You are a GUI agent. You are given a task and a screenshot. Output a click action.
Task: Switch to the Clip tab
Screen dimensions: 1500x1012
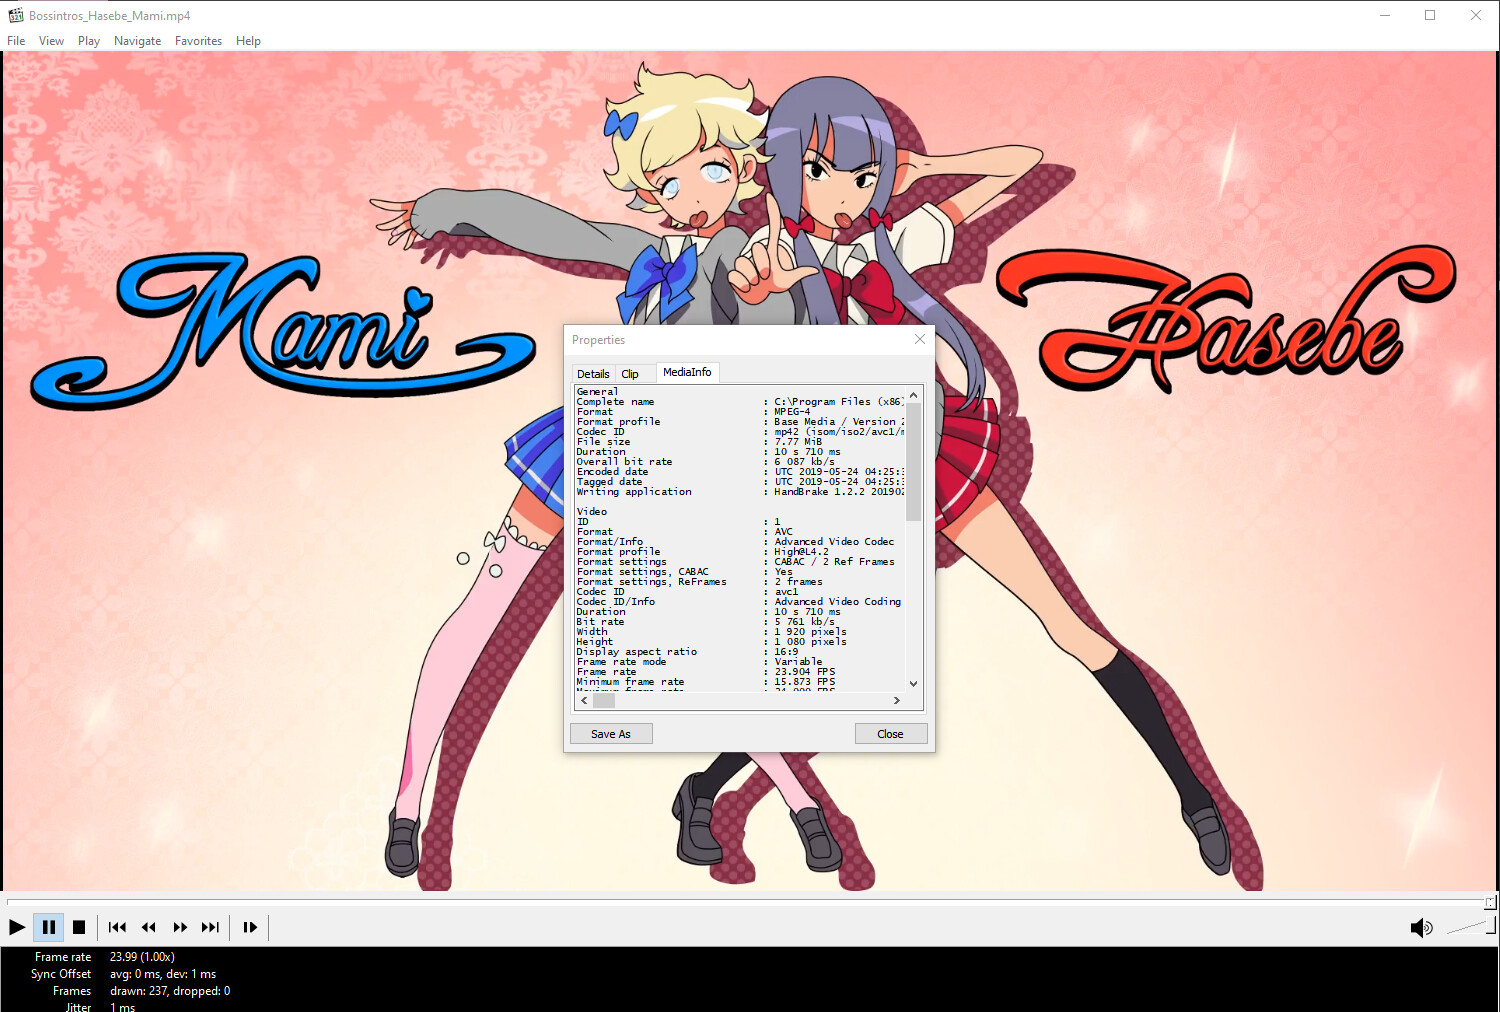click(630, 374)
